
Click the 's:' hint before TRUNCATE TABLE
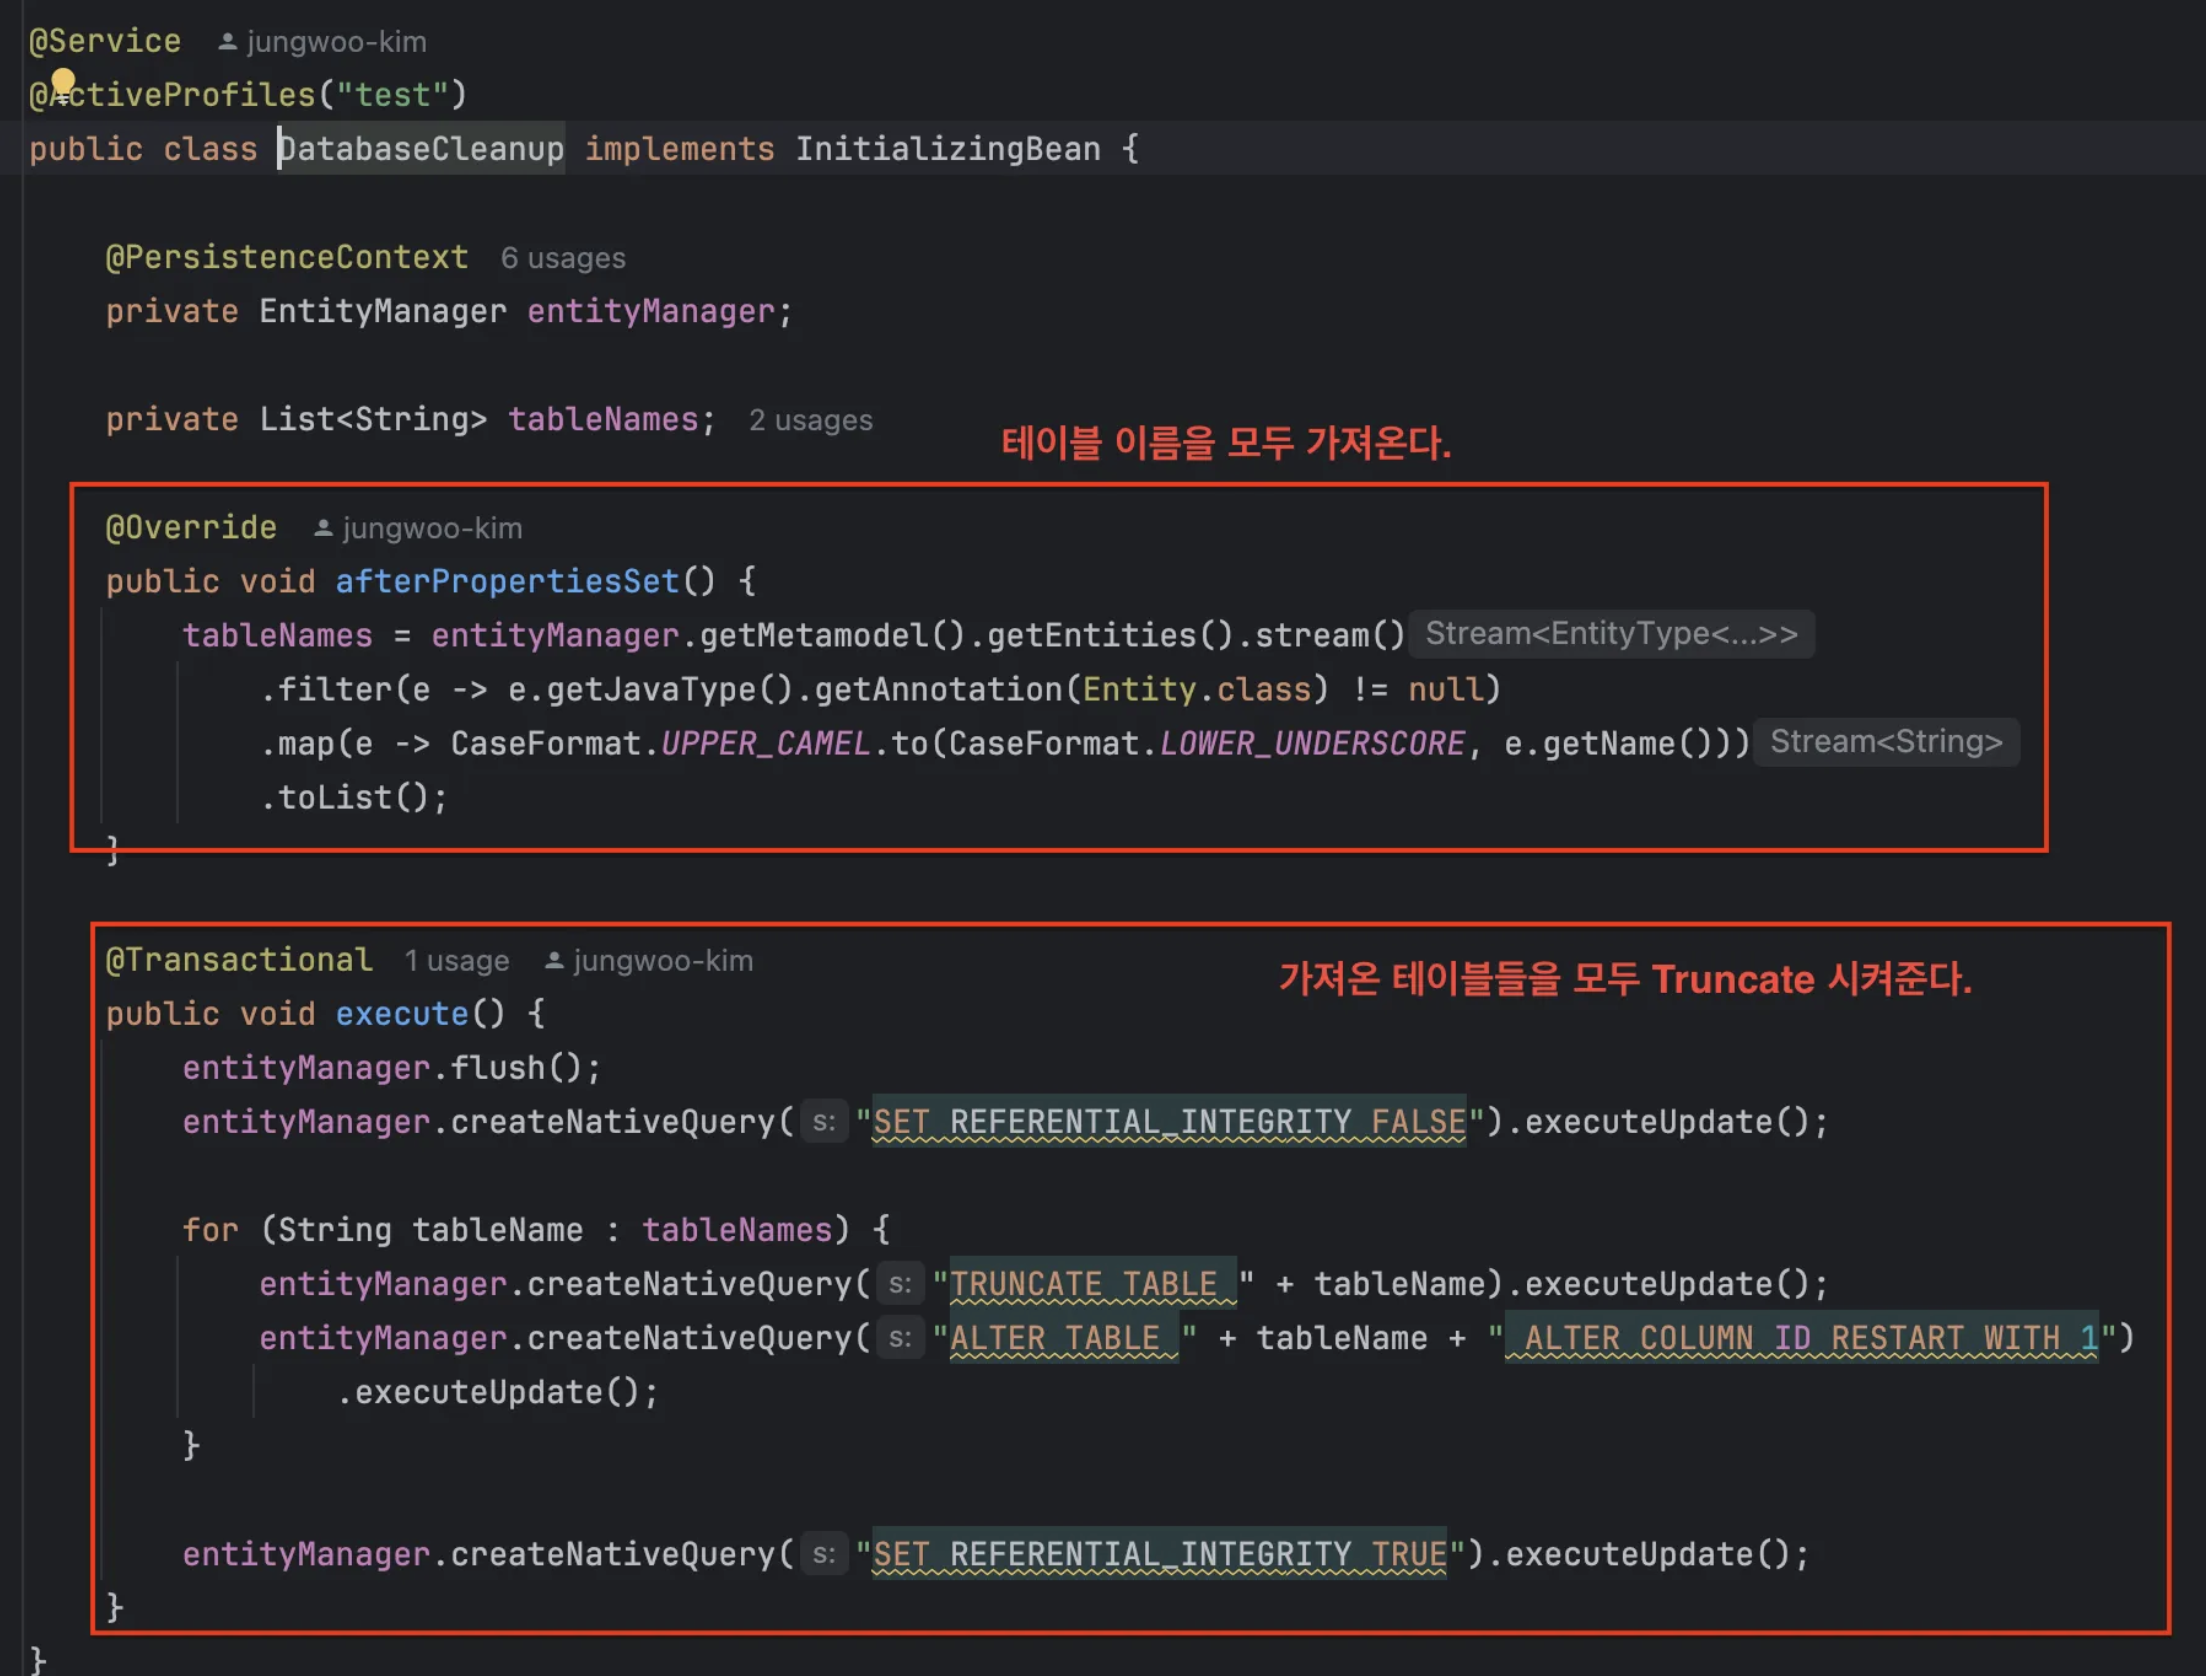900,1284
